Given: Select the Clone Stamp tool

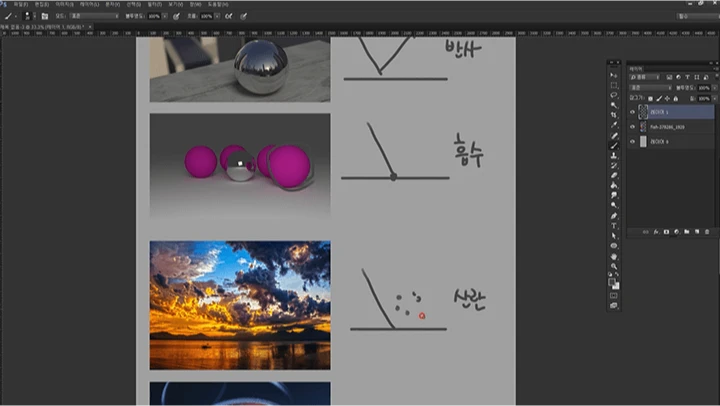Looking at the screenshot, I should point(614,156).
